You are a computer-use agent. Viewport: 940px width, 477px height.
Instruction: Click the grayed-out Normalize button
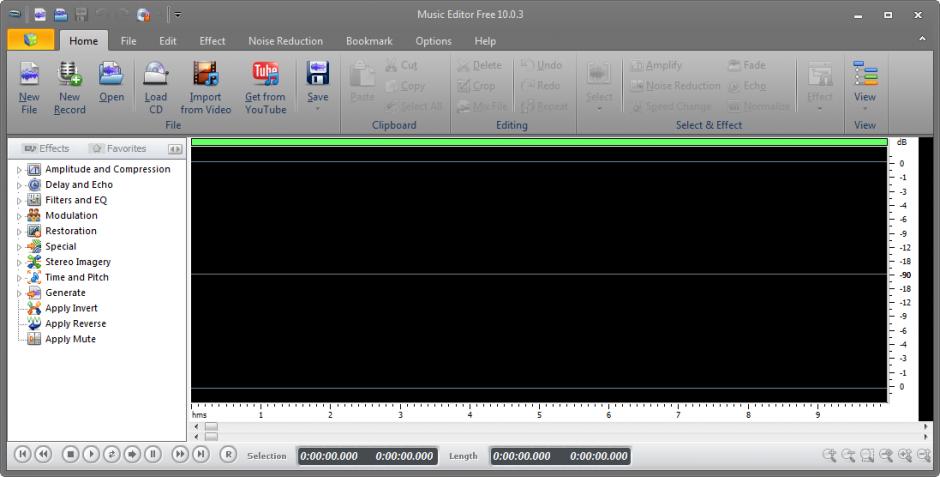(x=759, y=106)
